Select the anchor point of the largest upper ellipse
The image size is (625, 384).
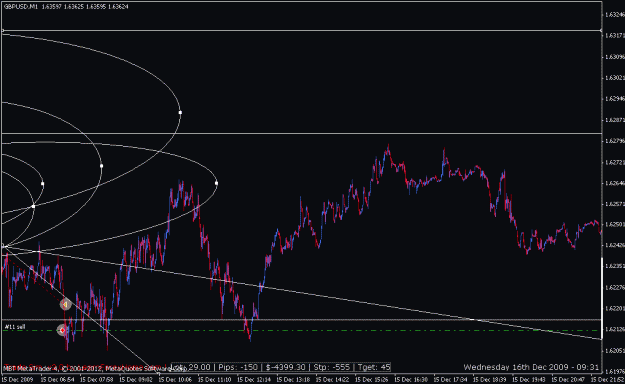(x=180, y=112)
